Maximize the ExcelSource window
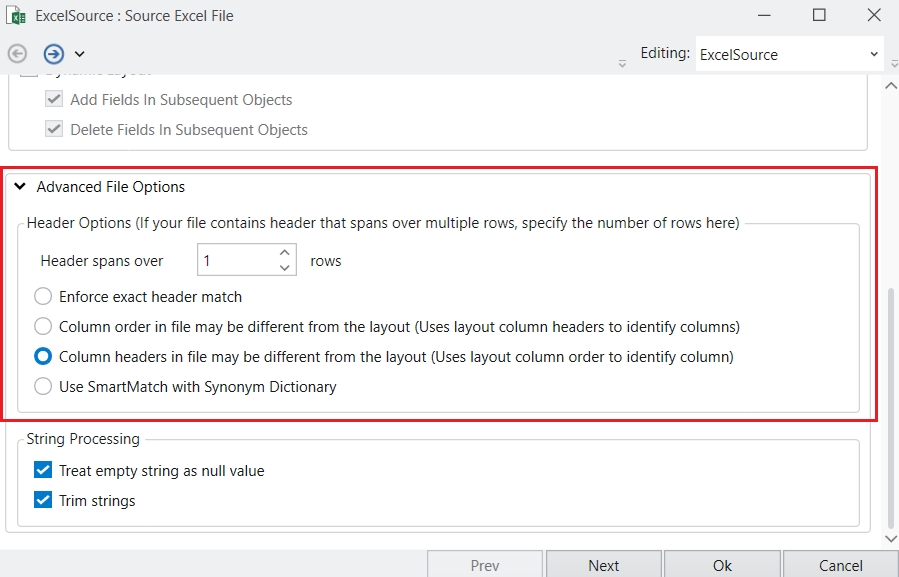Screen dimensions: 899x577 point(819,16)
